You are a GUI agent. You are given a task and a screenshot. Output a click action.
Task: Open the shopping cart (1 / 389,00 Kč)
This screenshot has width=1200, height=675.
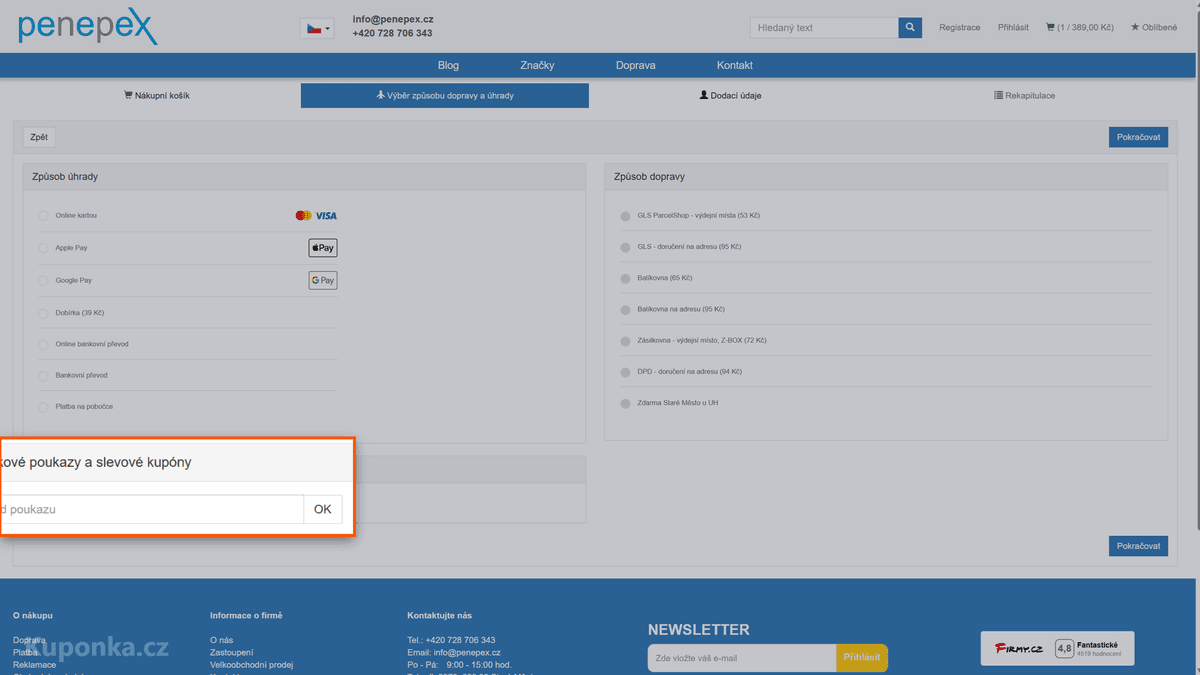tap(1079, 28)
